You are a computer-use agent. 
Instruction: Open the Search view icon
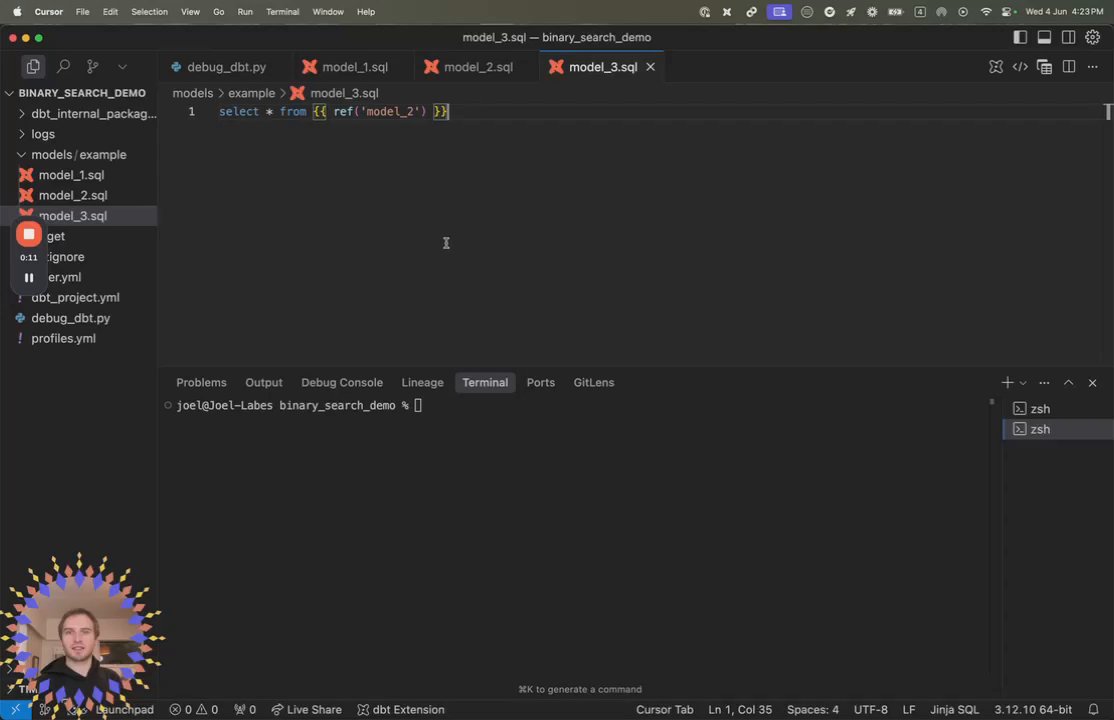click(63, 66)
